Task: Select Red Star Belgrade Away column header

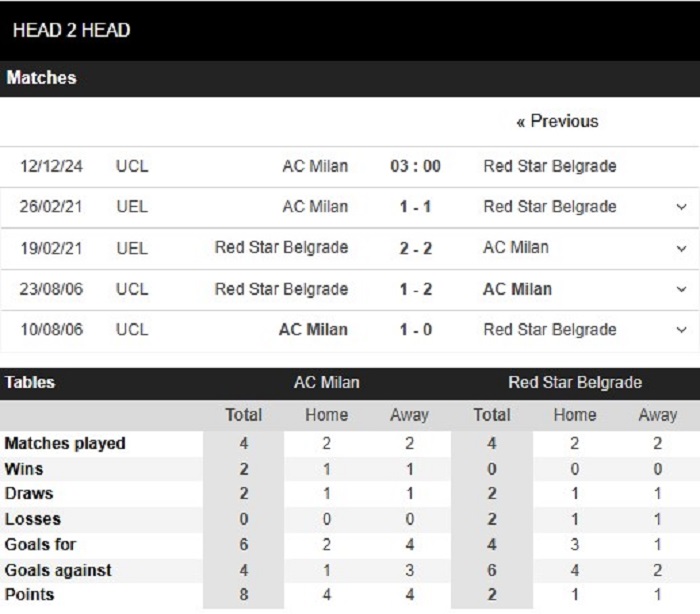Action: point(658,415)
